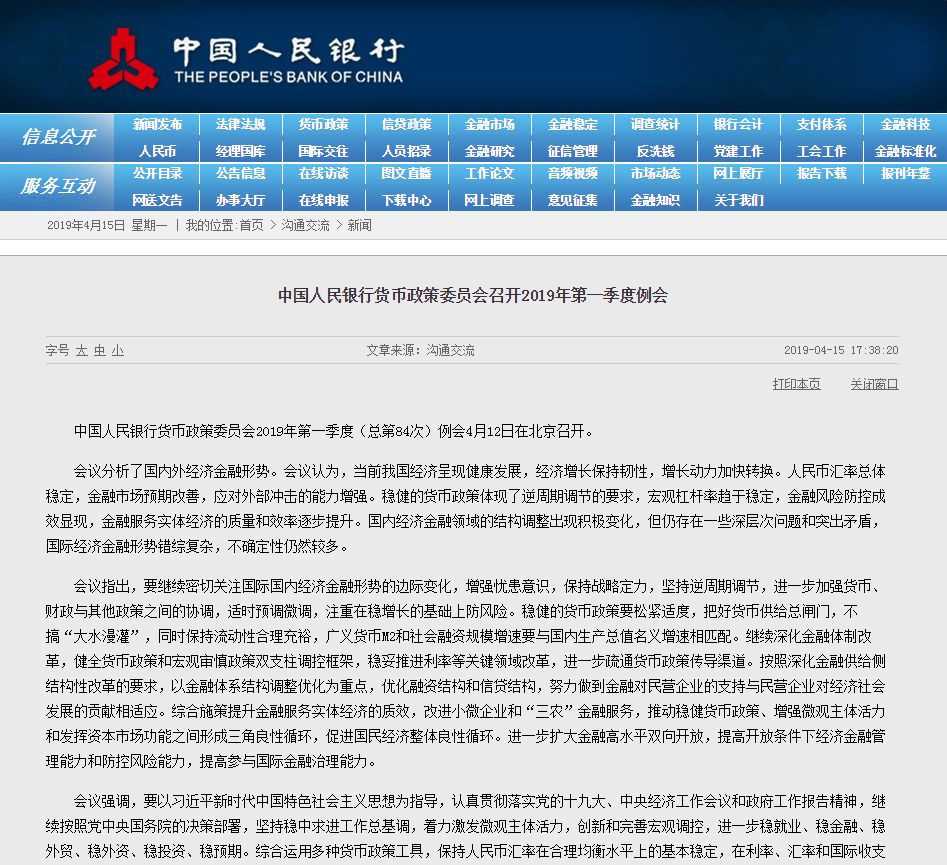This screenshot has width=947, height=865.
Task: Click 打印本页 to print page
Action: (x=797, y=384)
